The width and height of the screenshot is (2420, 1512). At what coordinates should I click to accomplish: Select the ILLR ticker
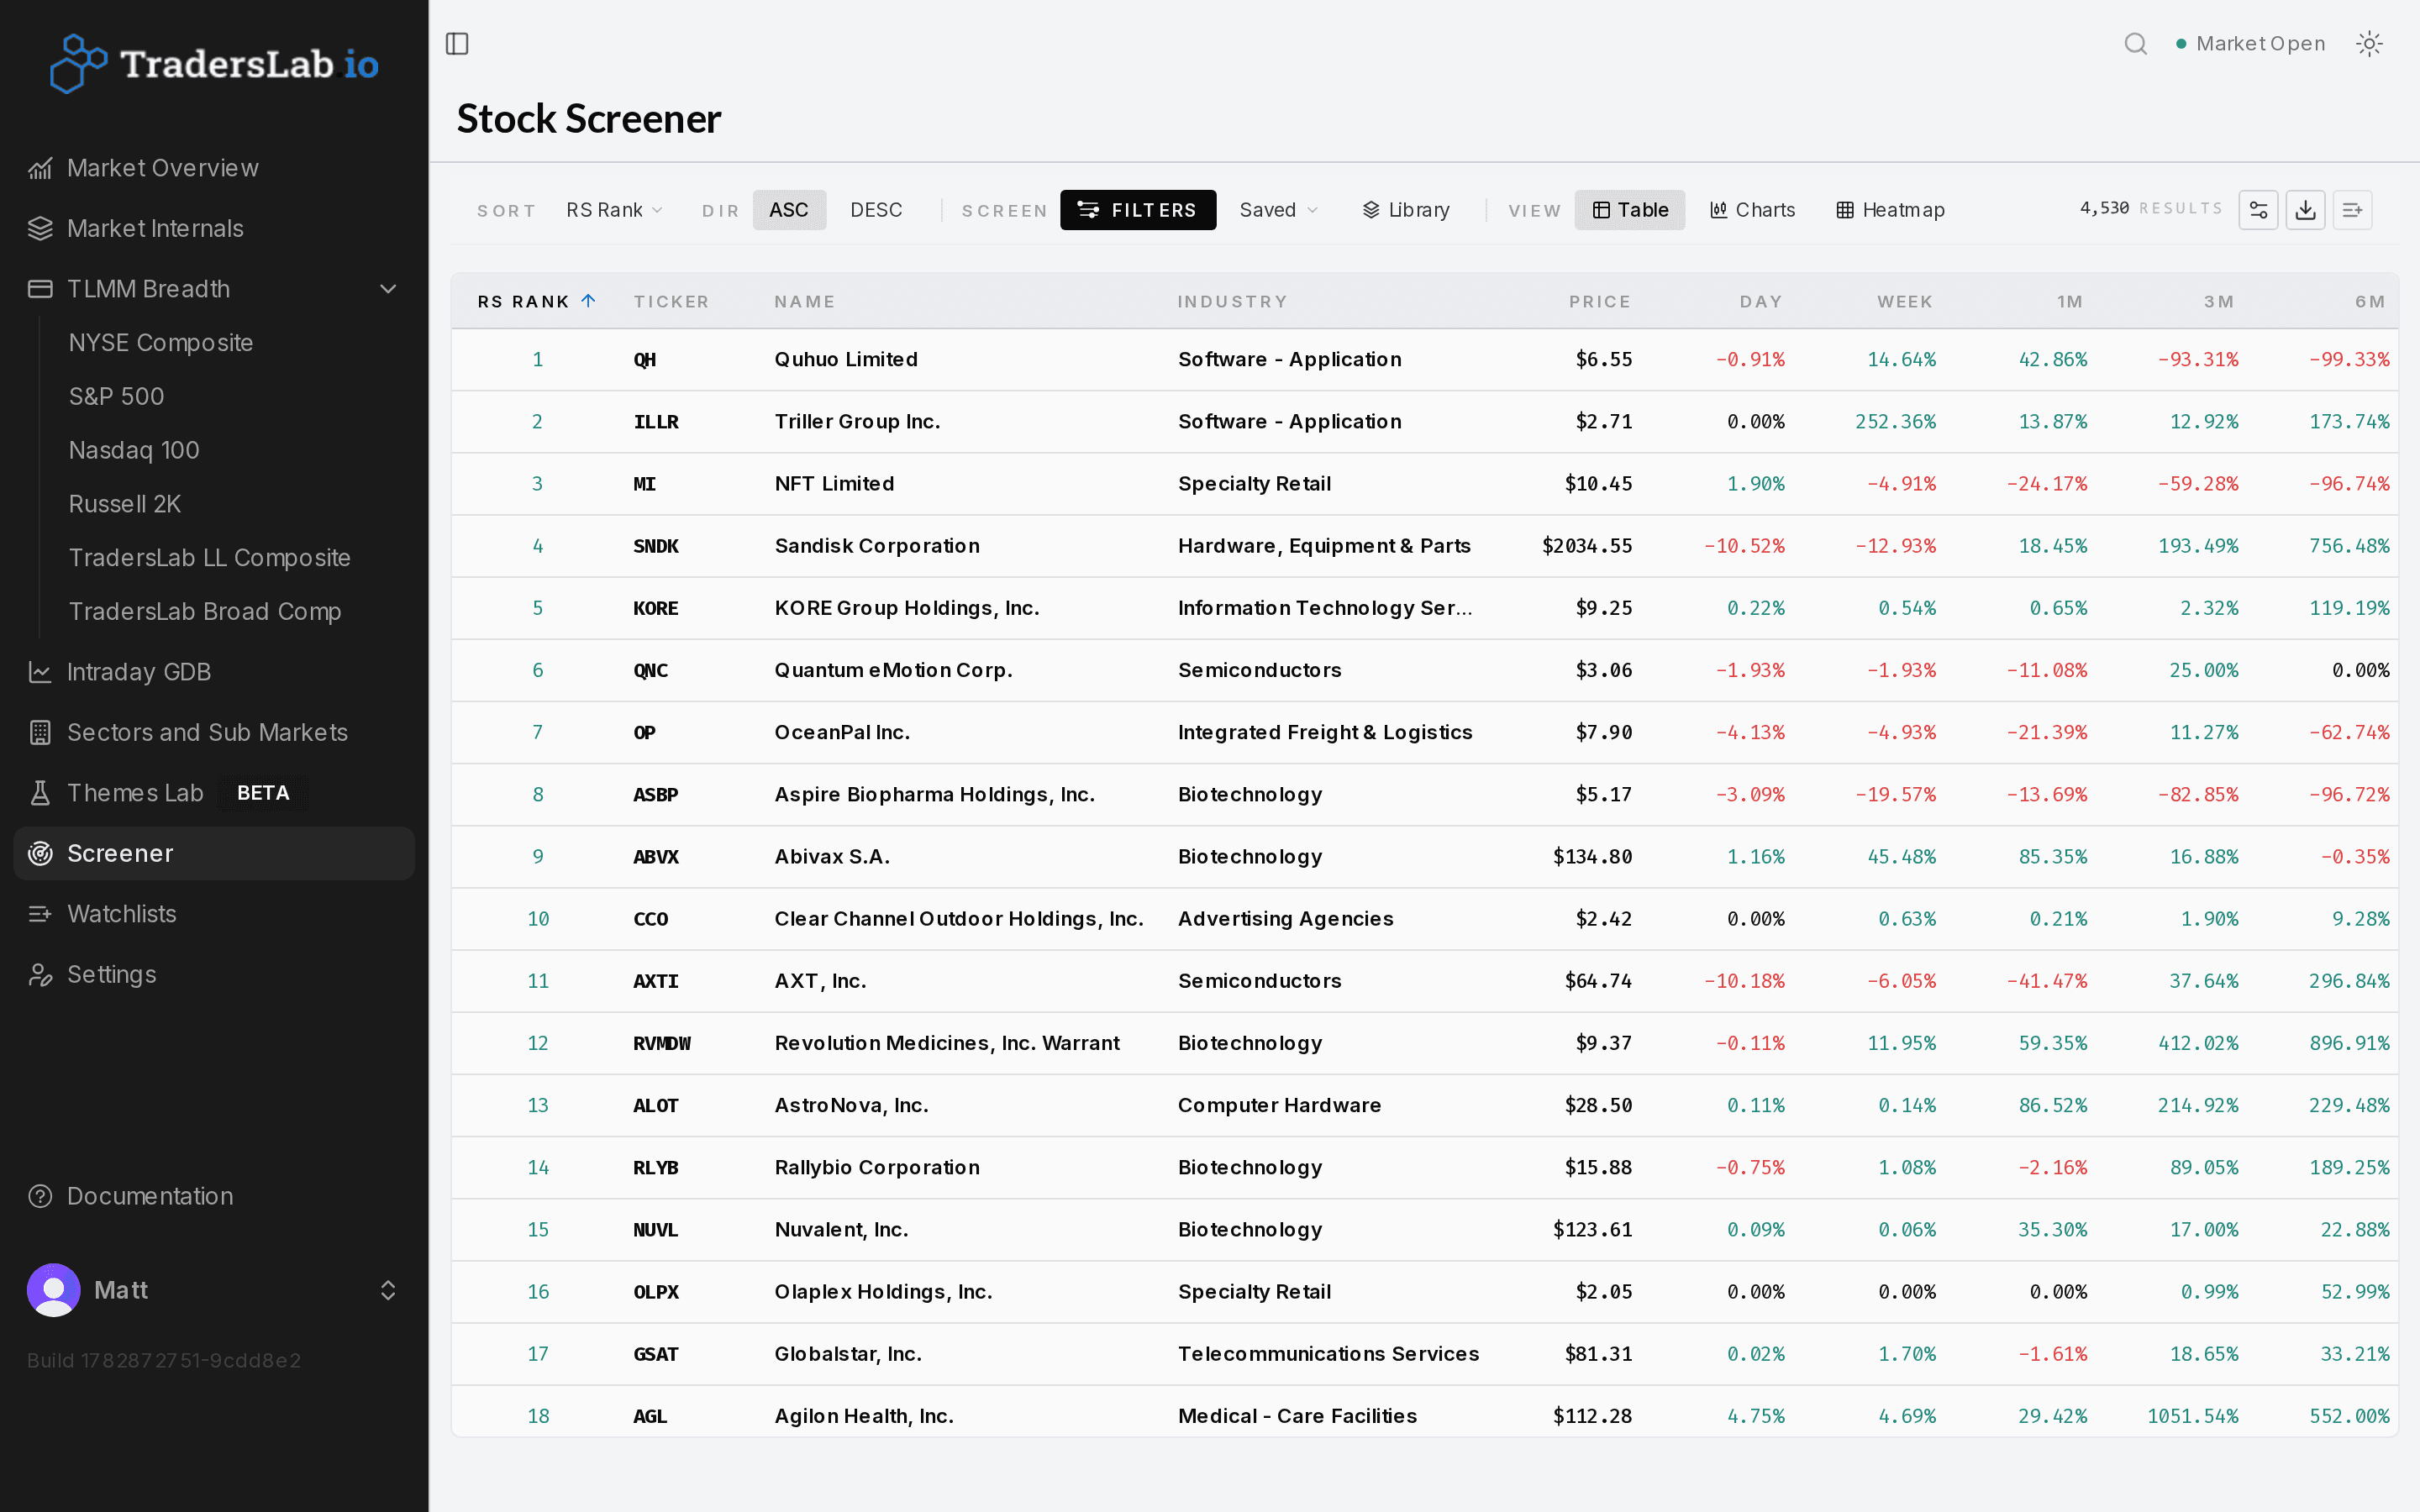point(656,422)
